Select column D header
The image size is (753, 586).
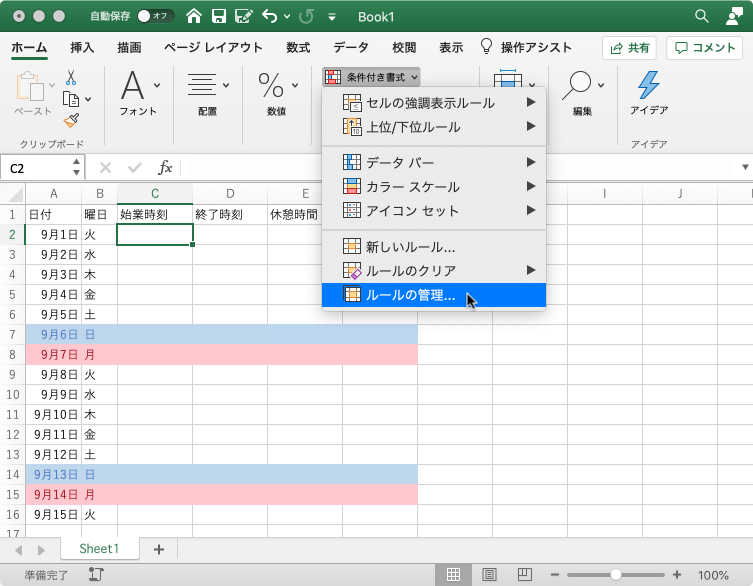[230, 194]
